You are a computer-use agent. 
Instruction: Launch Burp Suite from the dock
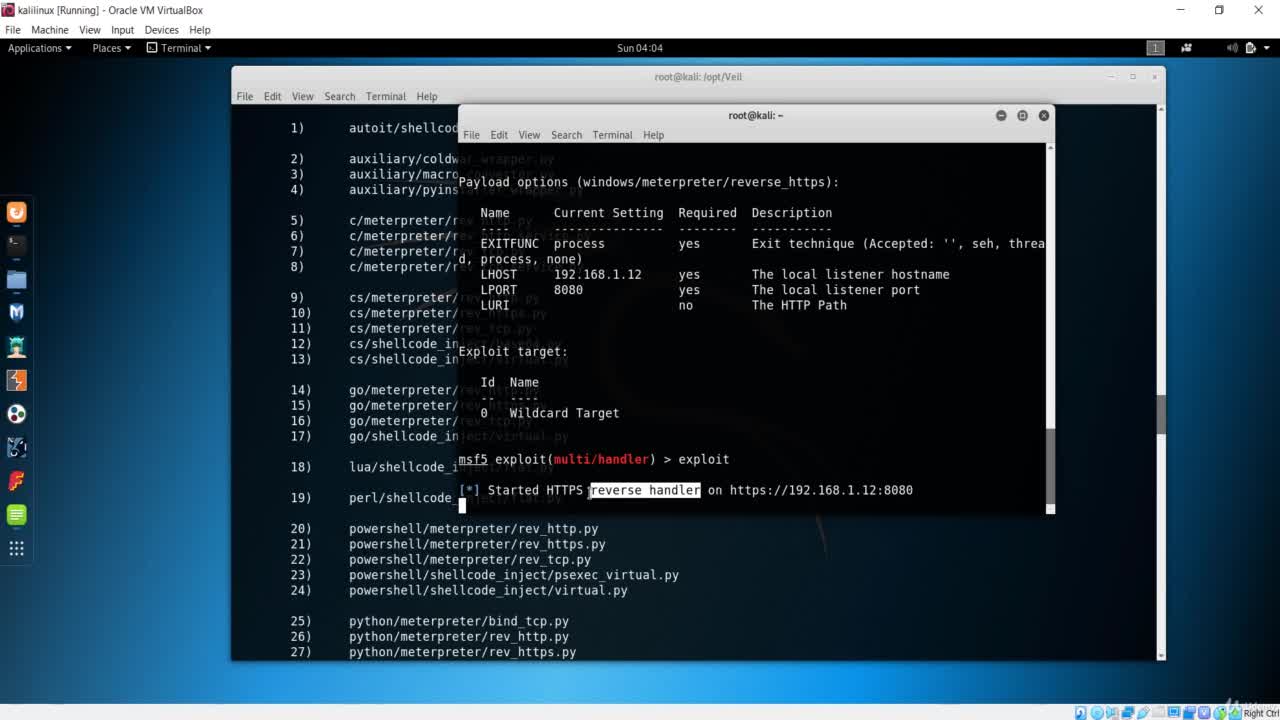(16, 380)
